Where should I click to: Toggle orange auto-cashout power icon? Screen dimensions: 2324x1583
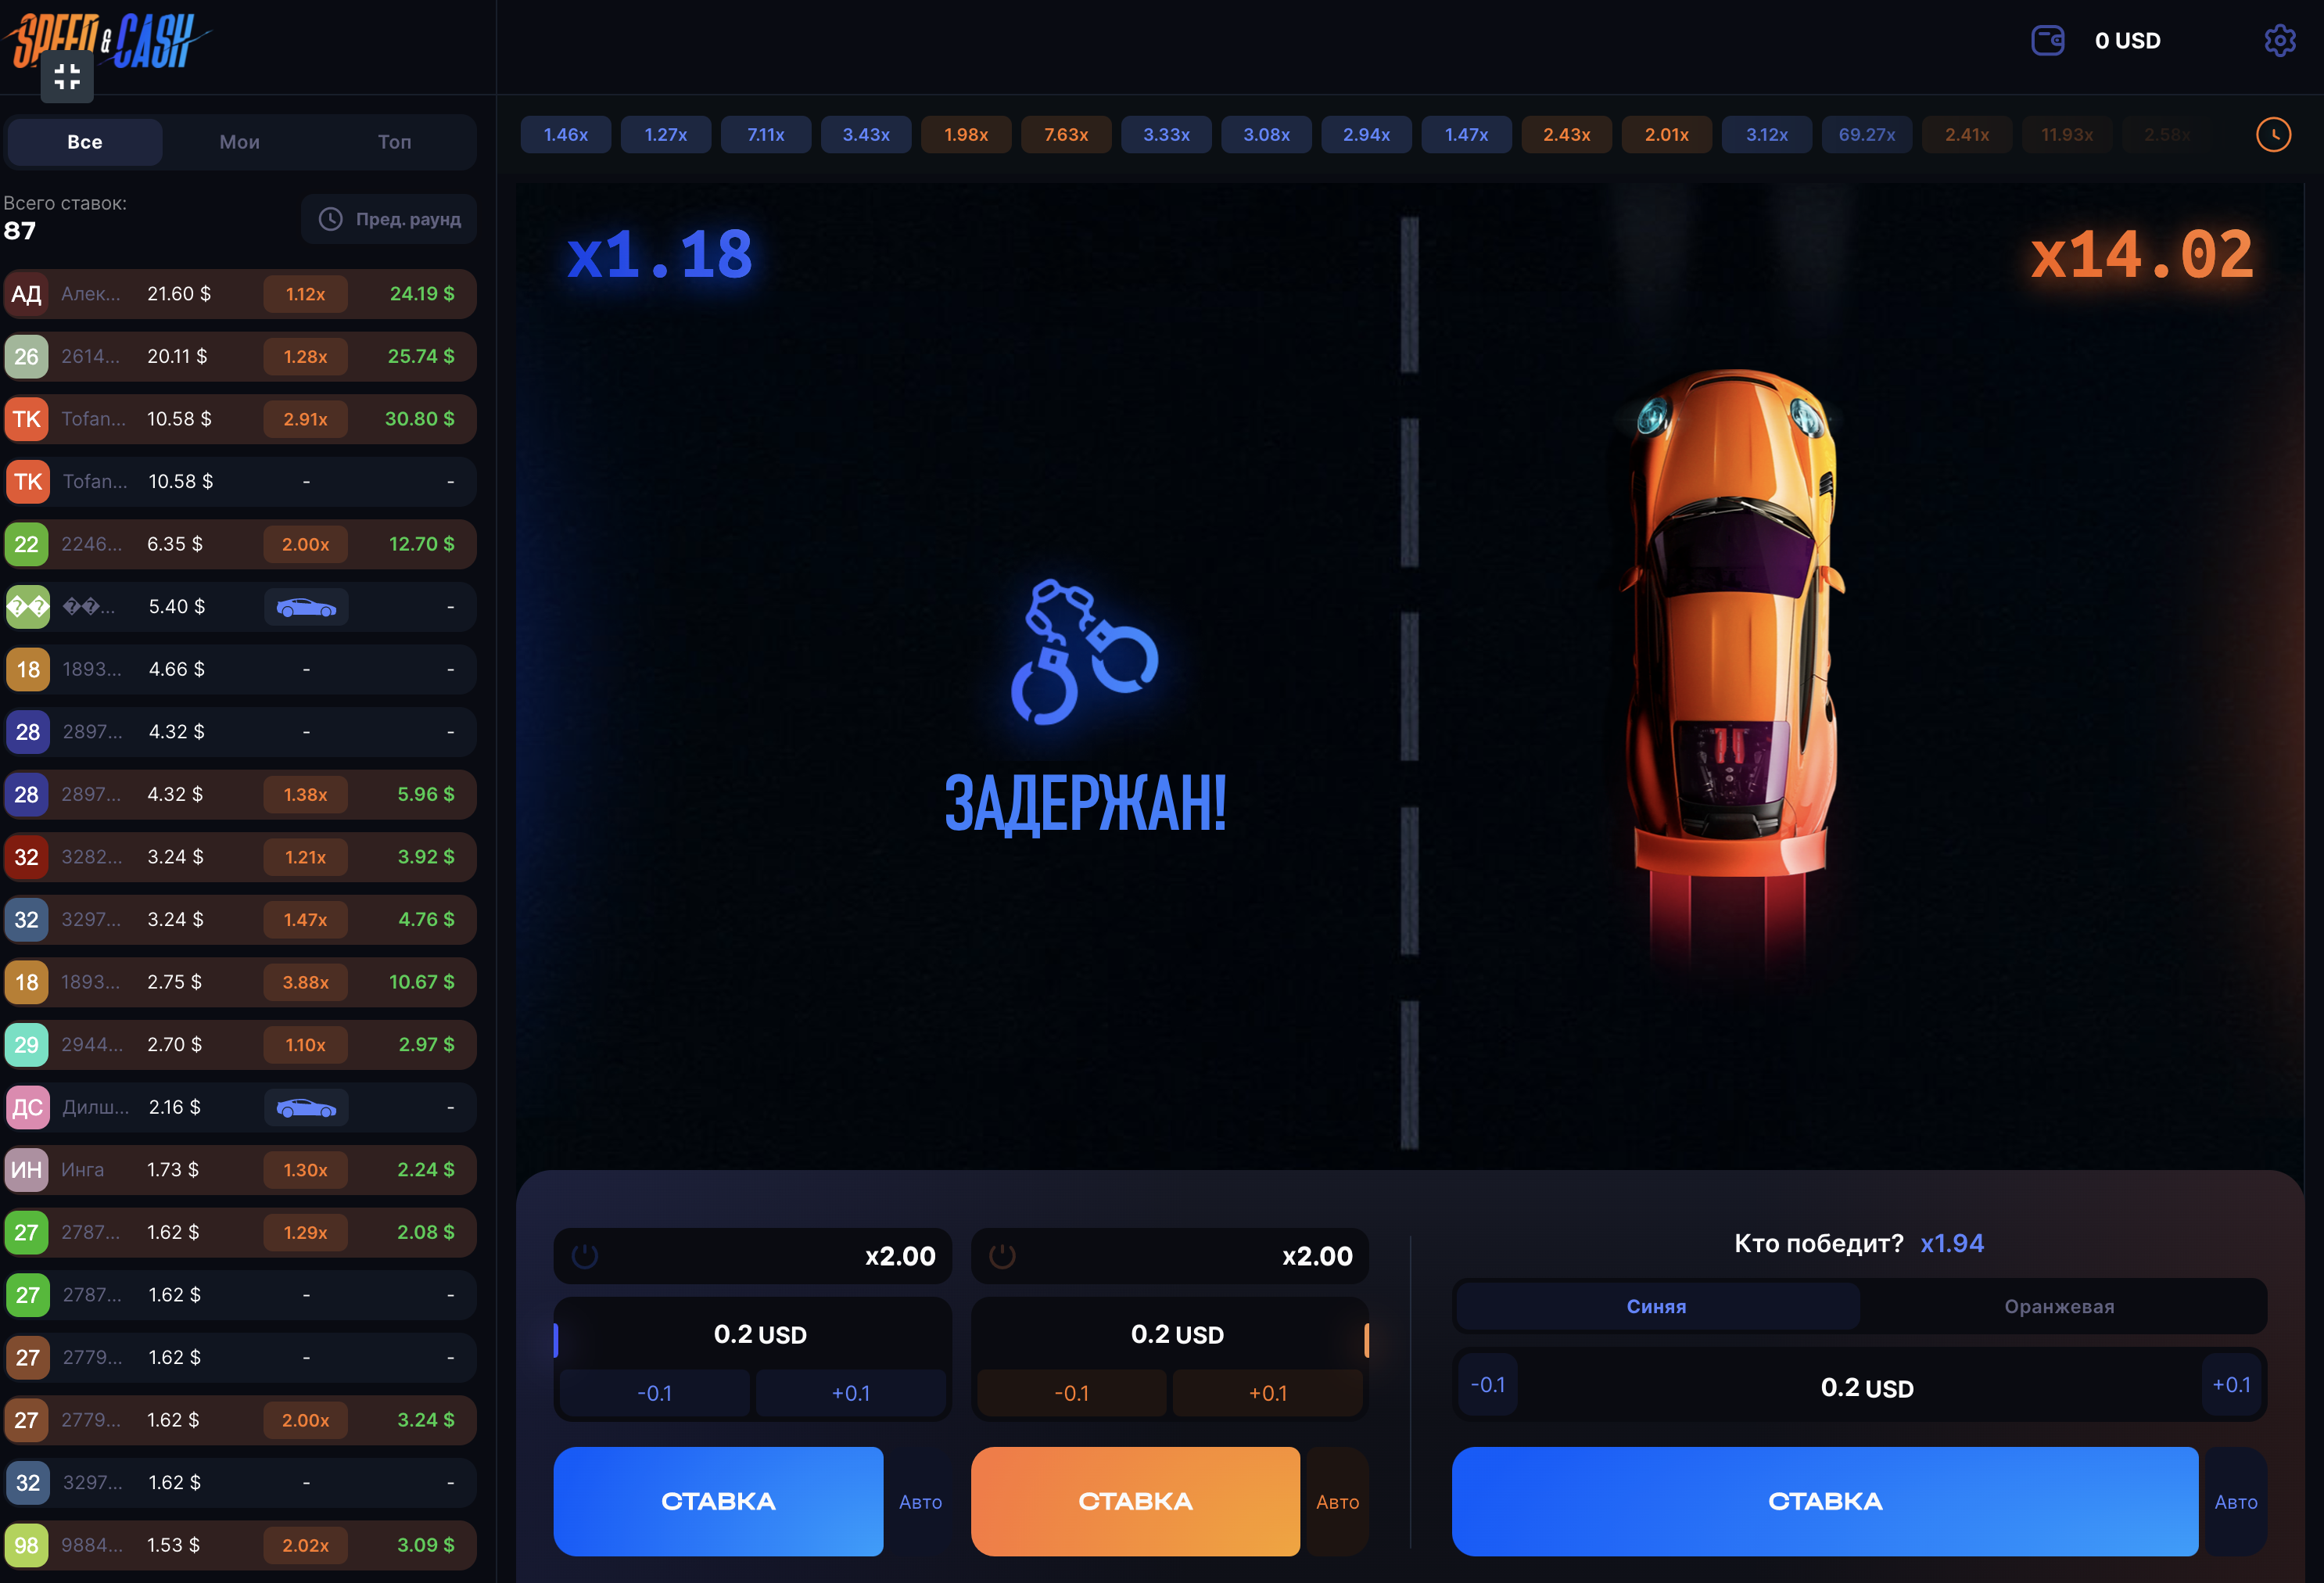[1002, 1256]
